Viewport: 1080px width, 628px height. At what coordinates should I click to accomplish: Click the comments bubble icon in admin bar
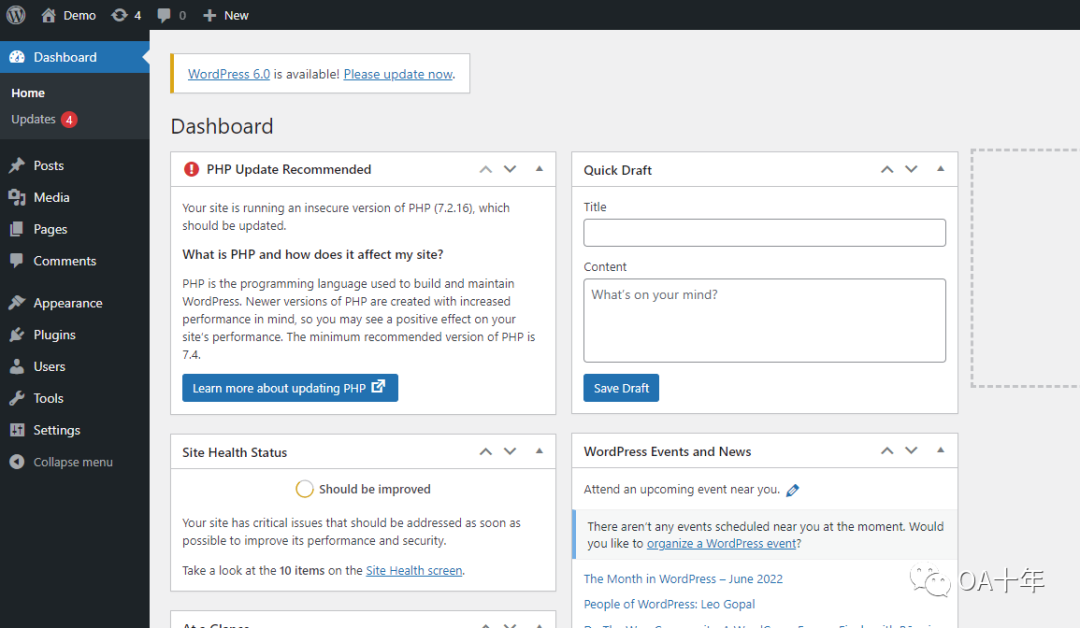(x=164, y=15)
